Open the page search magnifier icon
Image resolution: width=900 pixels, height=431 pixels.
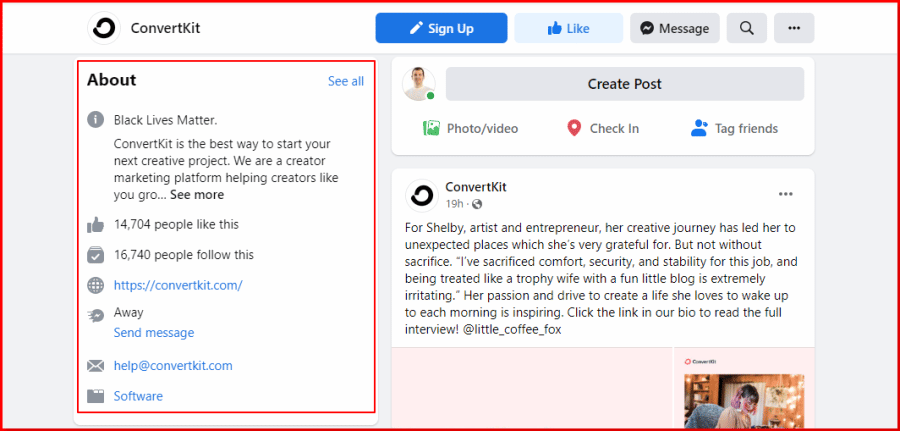[746, 28]
